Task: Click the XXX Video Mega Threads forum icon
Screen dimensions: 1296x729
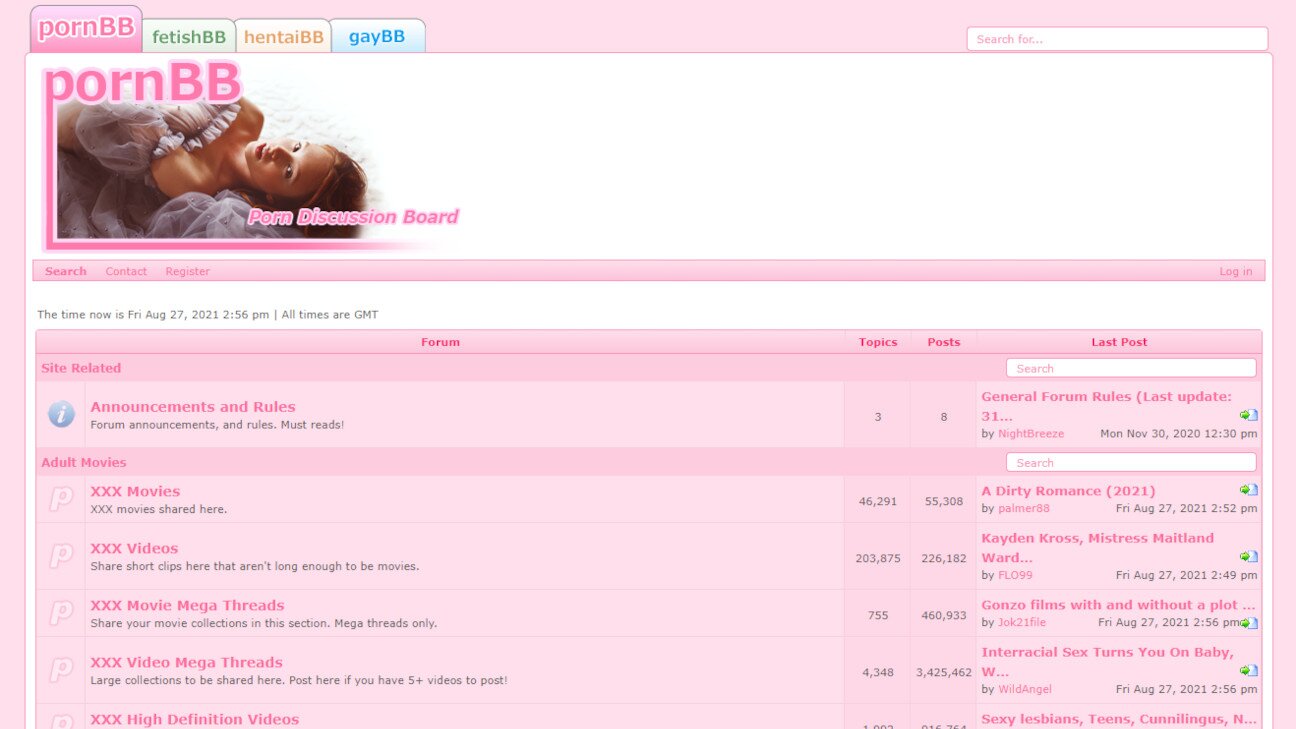Action: 61,670
